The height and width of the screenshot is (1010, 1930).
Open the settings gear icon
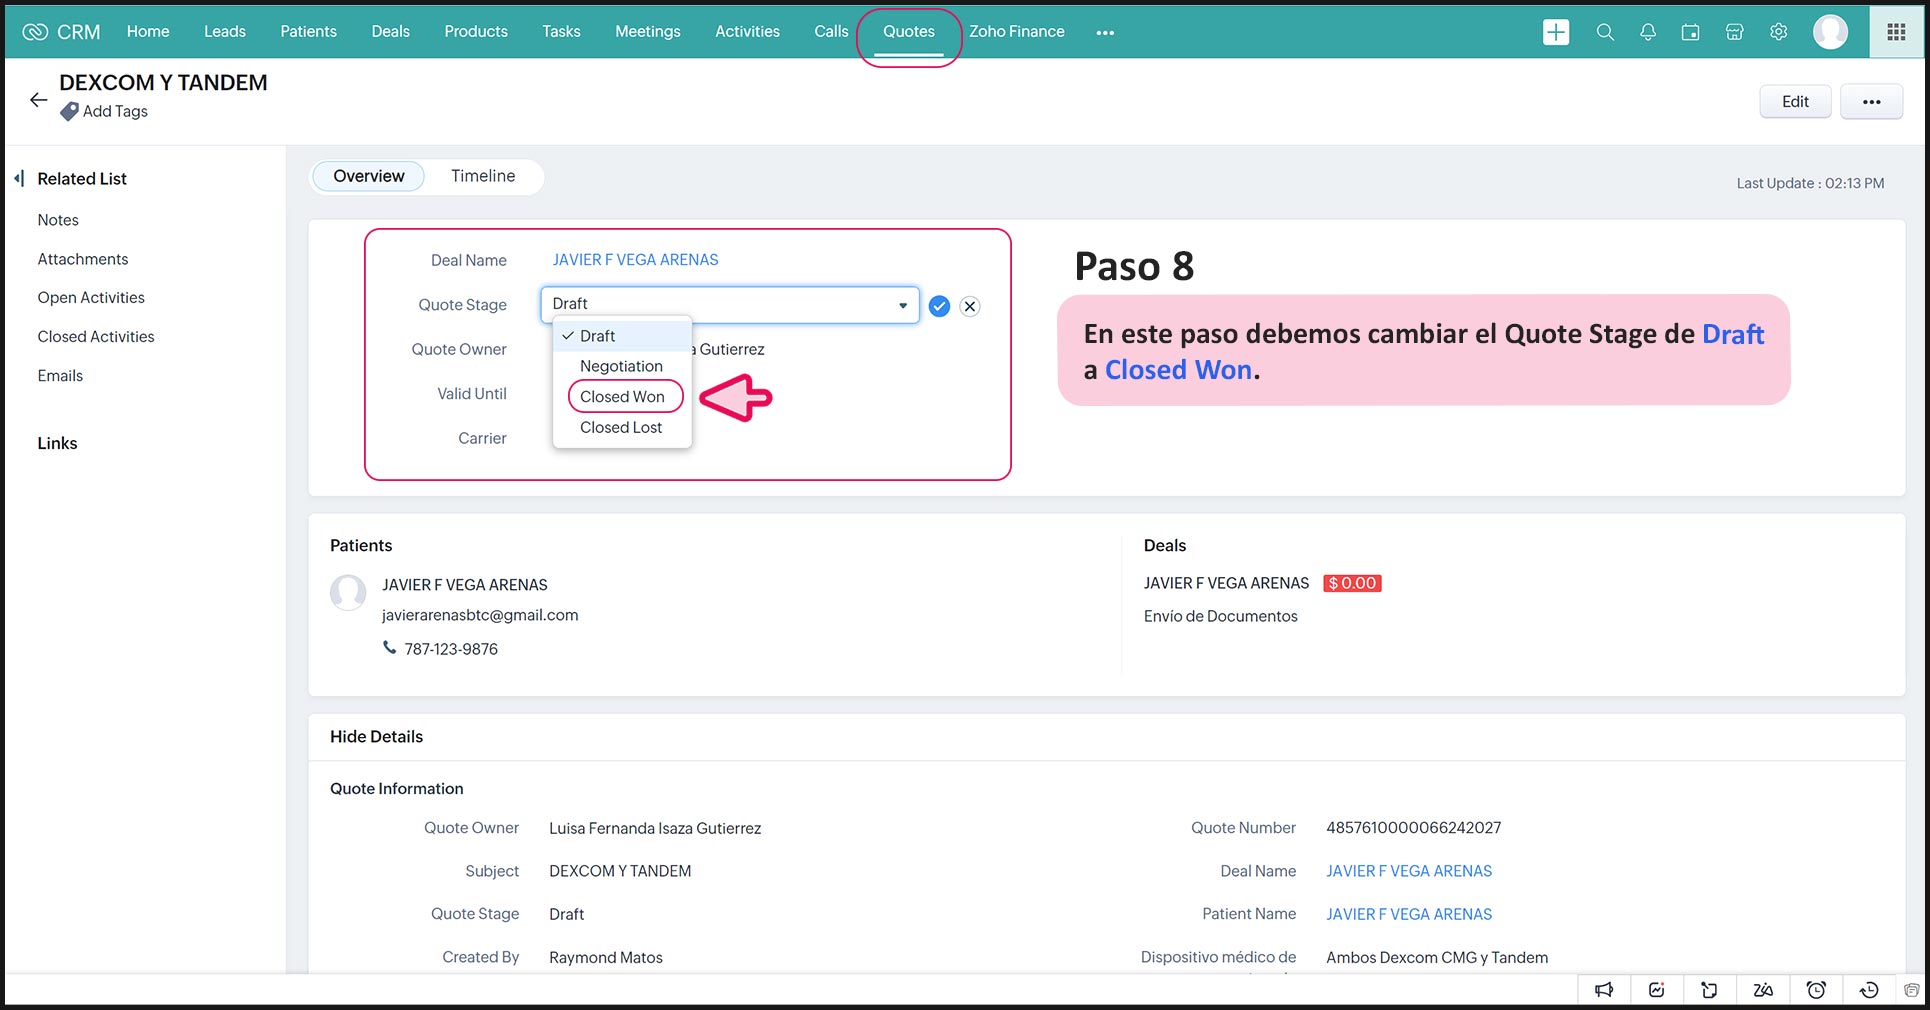coord(1778,32)
